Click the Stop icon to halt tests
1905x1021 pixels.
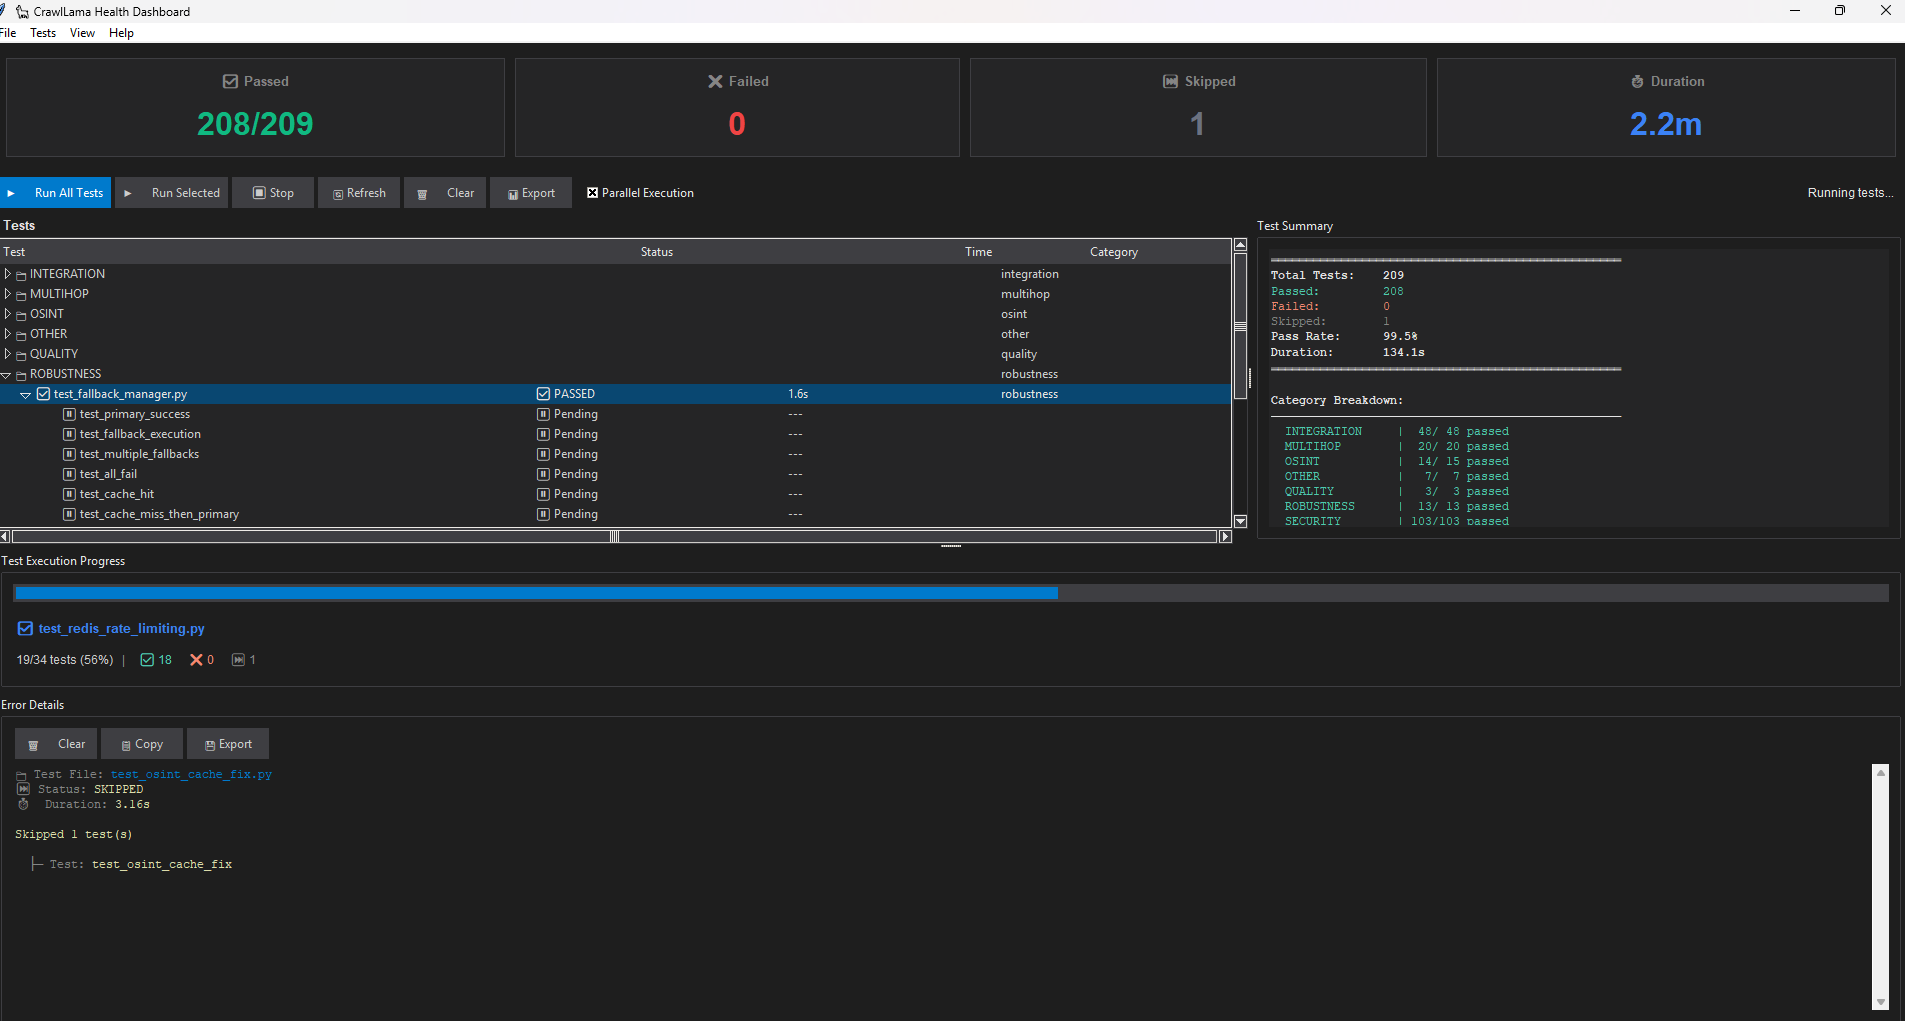[x=260, y=193]
